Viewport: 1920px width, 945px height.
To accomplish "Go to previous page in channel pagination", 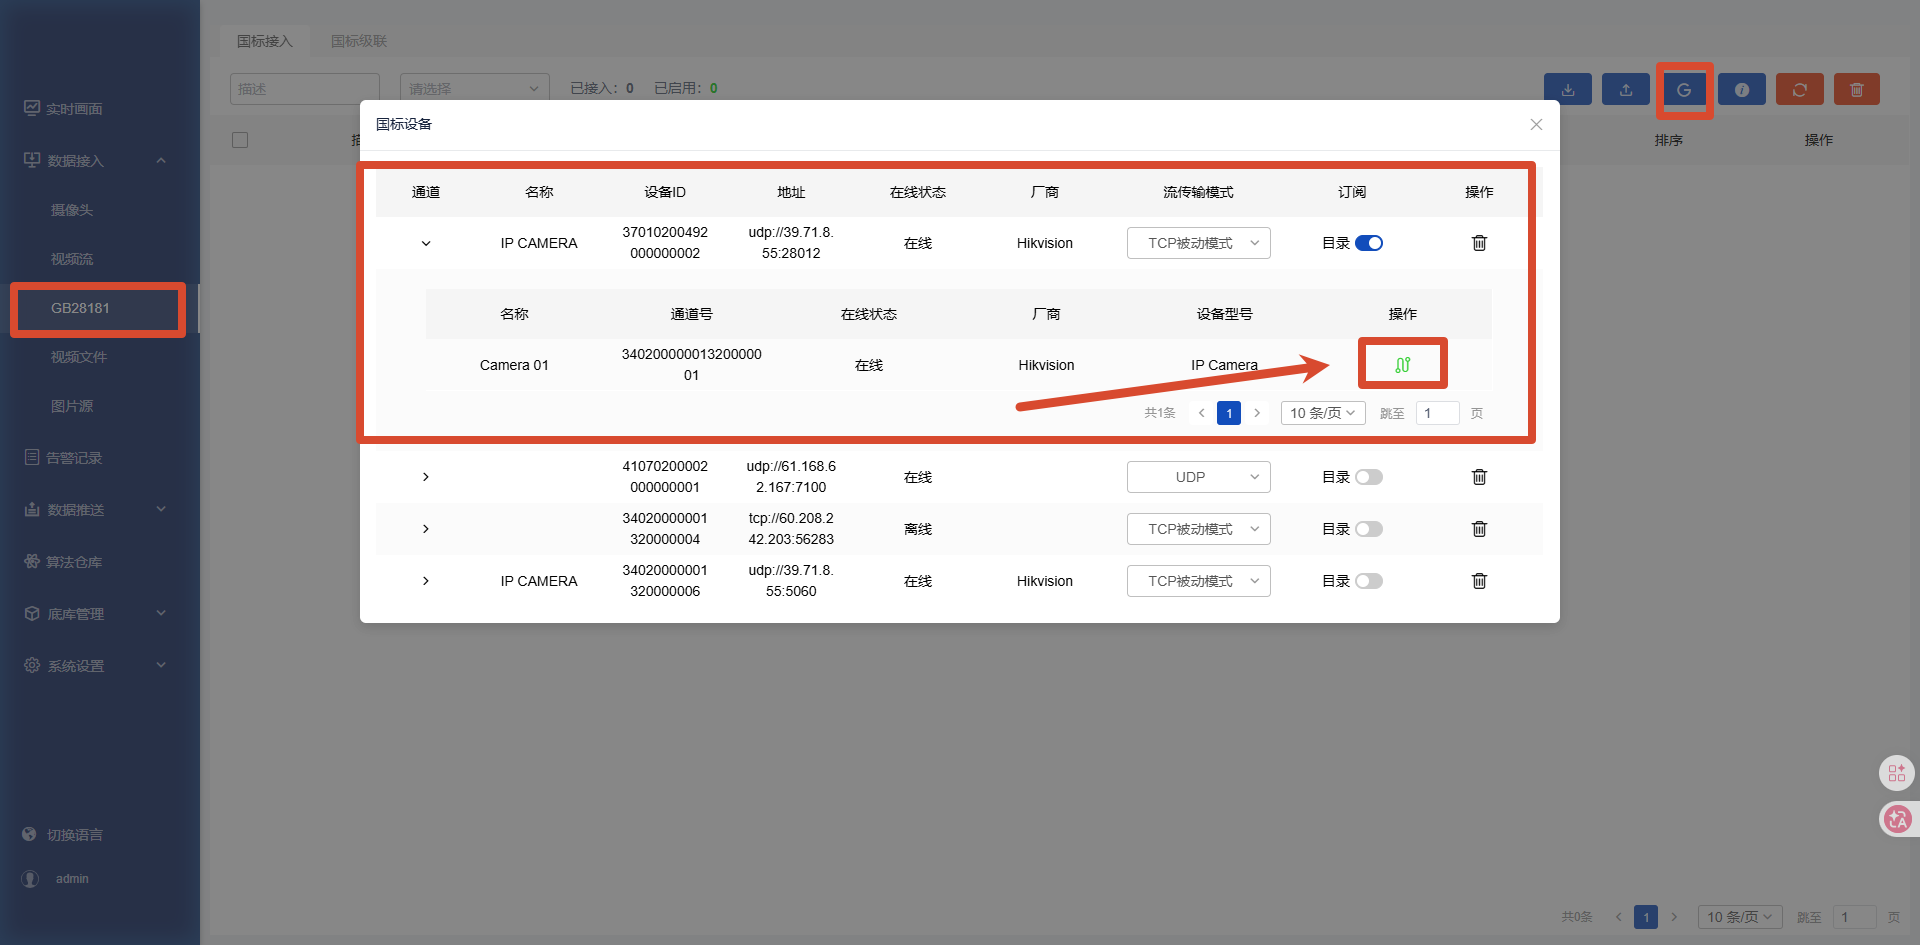I will (1201, 413).
